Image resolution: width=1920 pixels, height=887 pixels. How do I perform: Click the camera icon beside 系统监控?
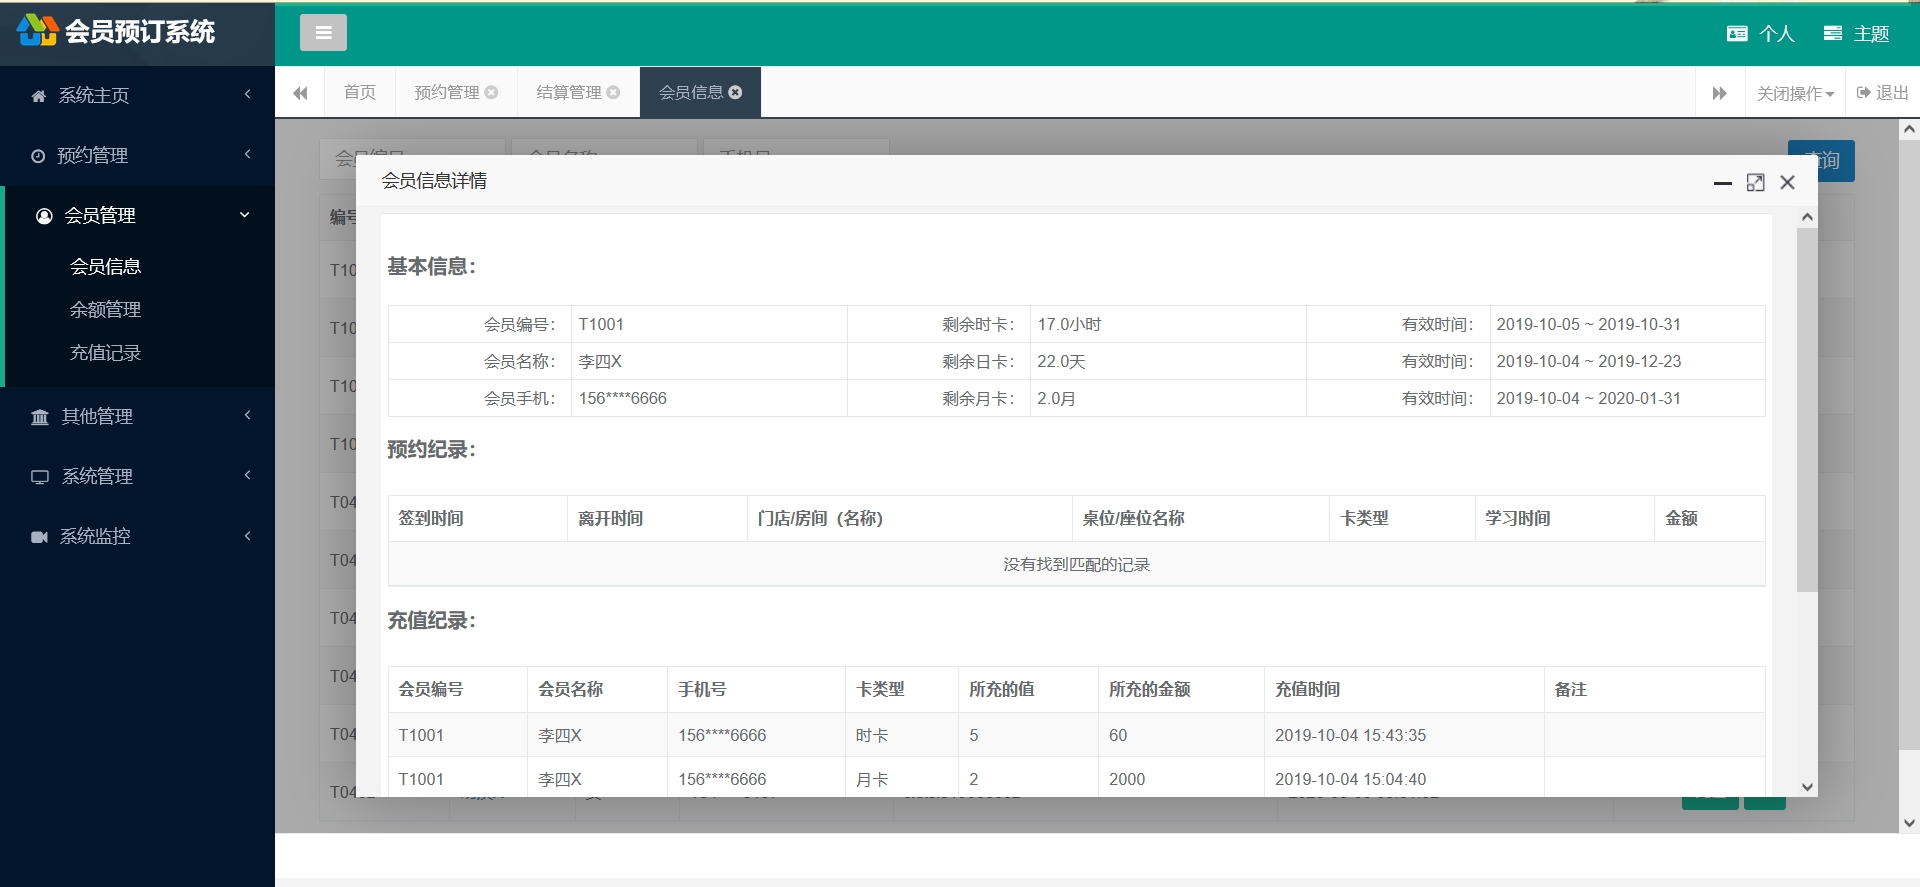[40, 537]
